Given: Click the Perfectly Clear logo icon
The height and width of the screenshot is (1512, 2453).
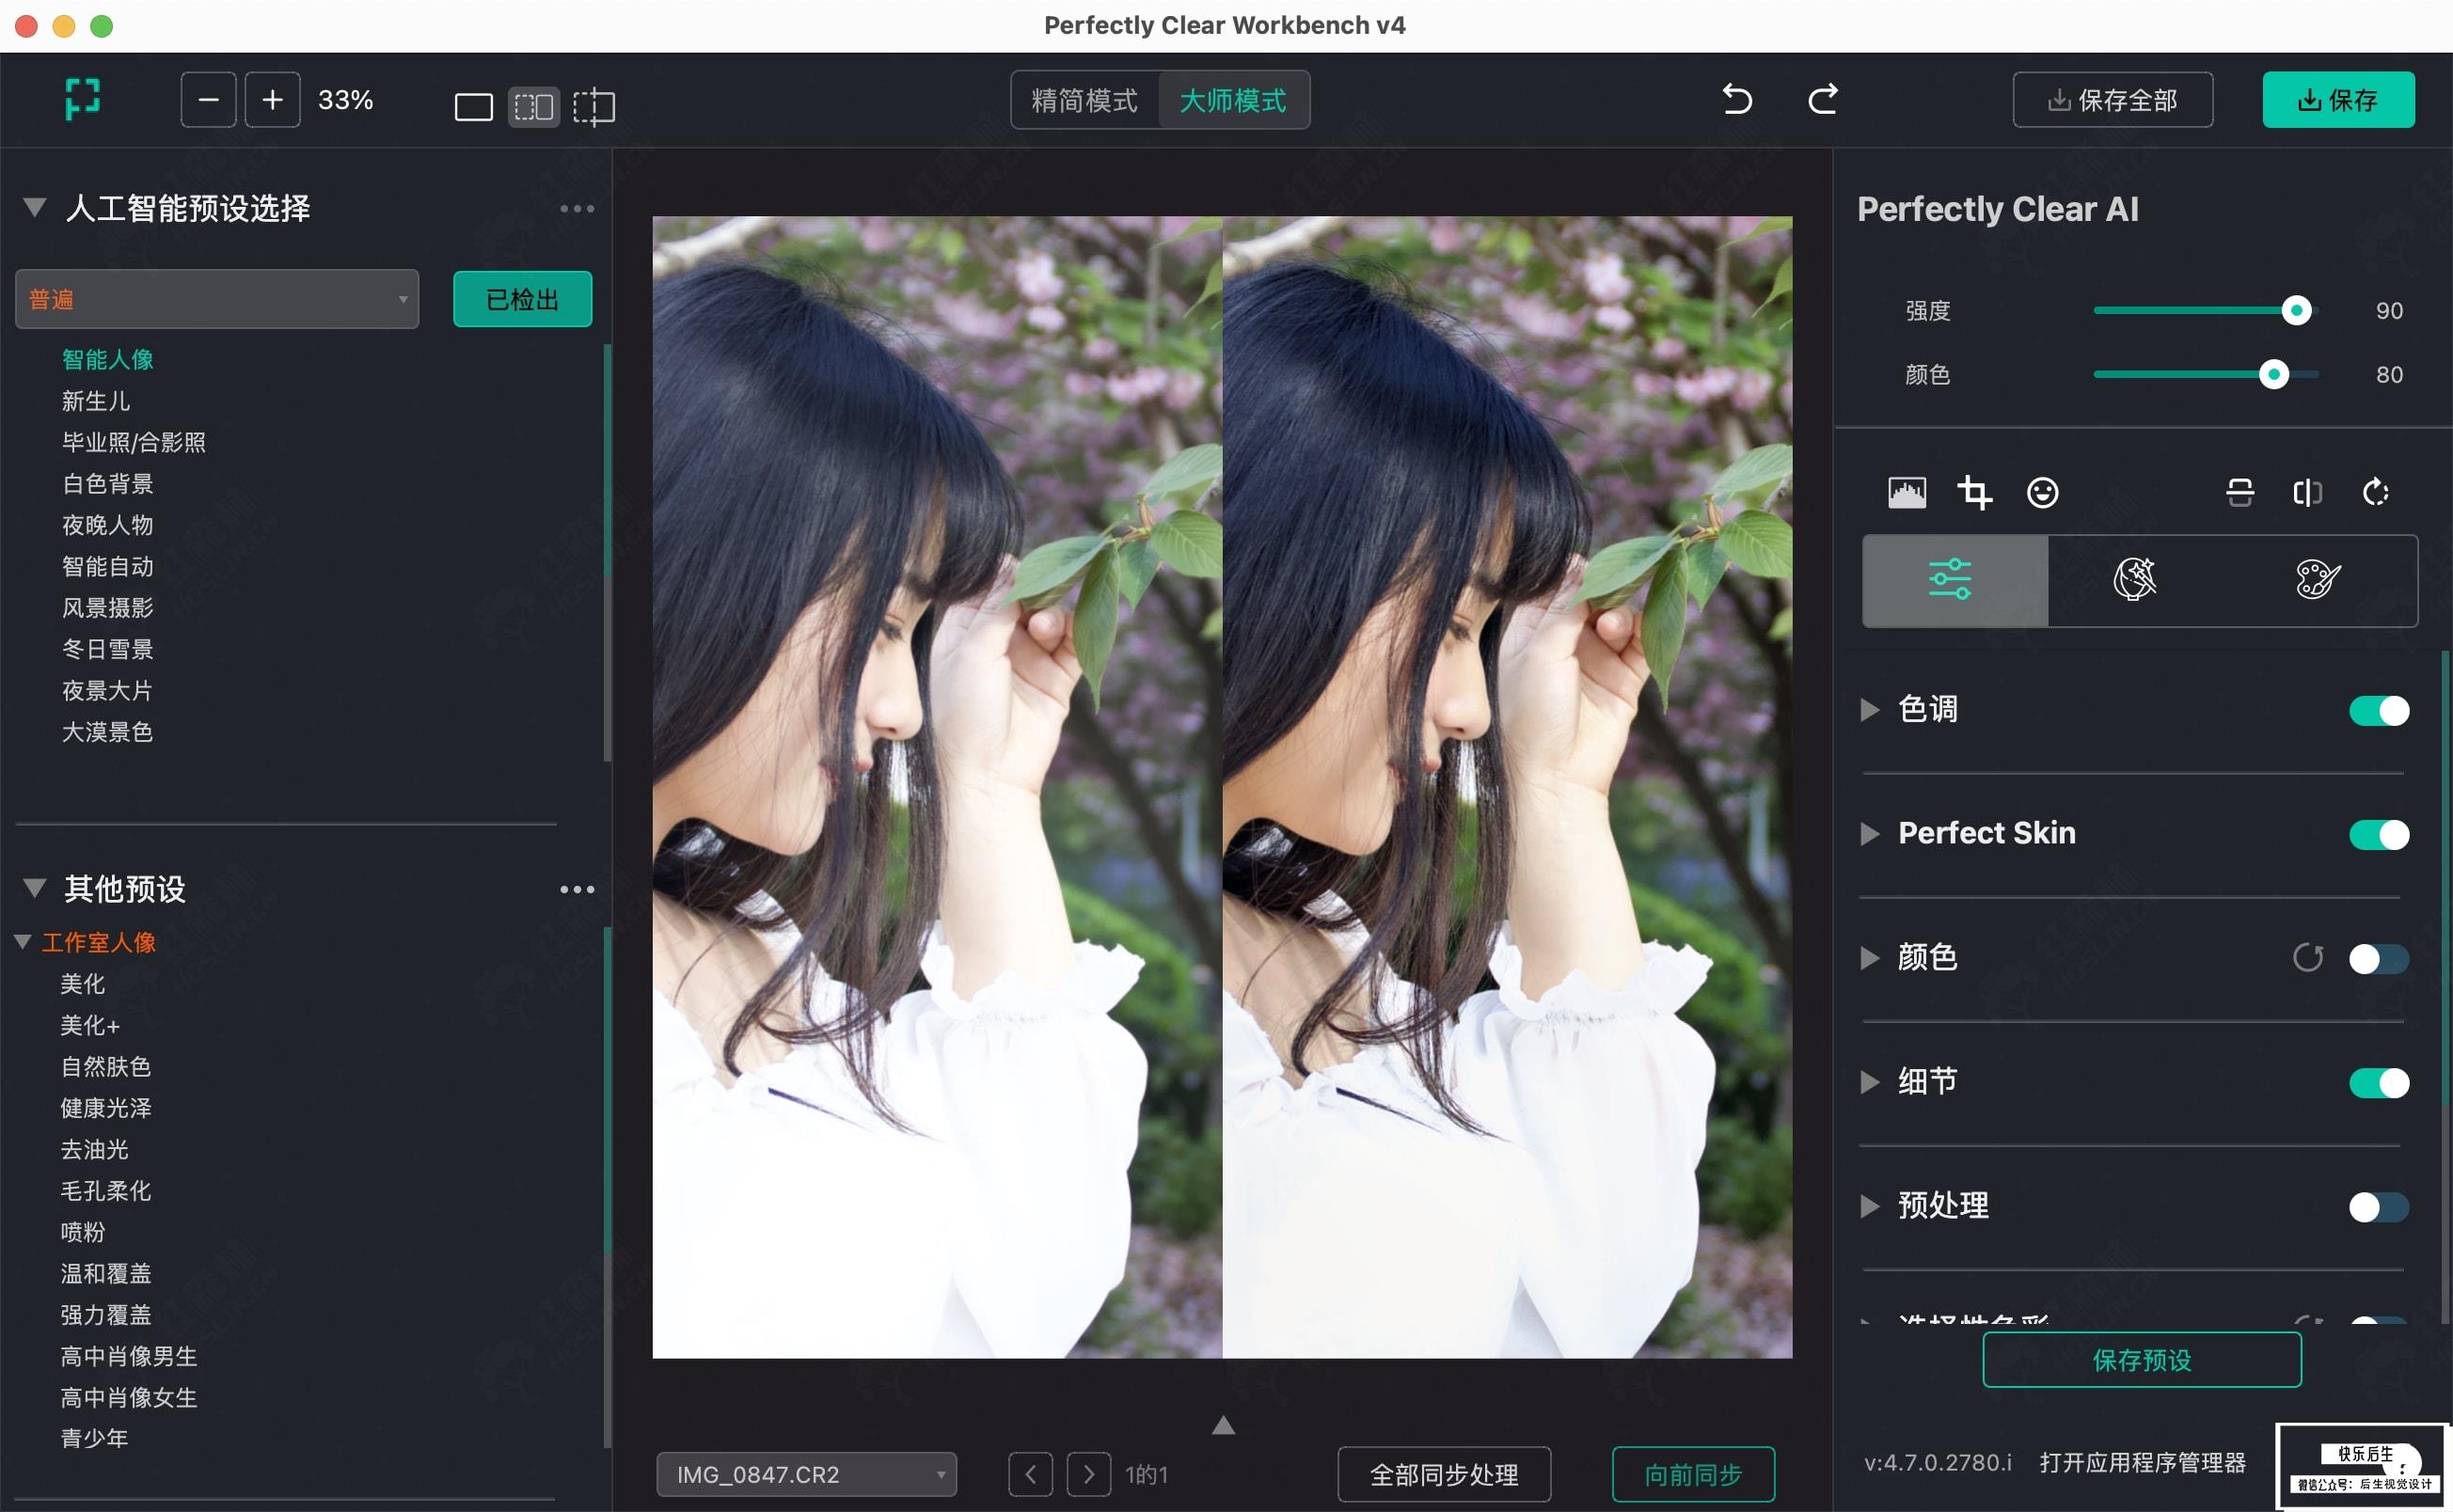Looking at the screenshot, I should [x=82, y=99].
